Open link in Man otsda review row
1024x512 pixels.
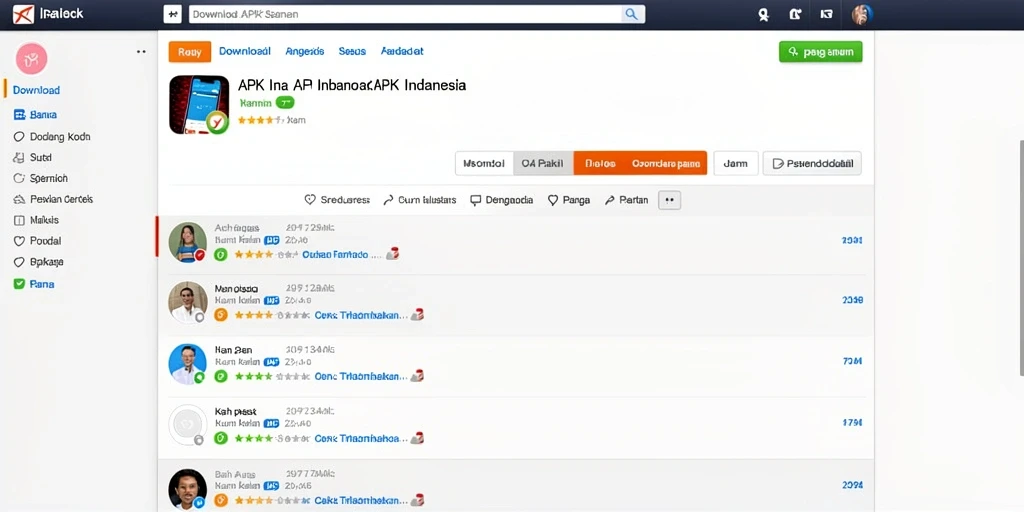click(x=361, y=315)
